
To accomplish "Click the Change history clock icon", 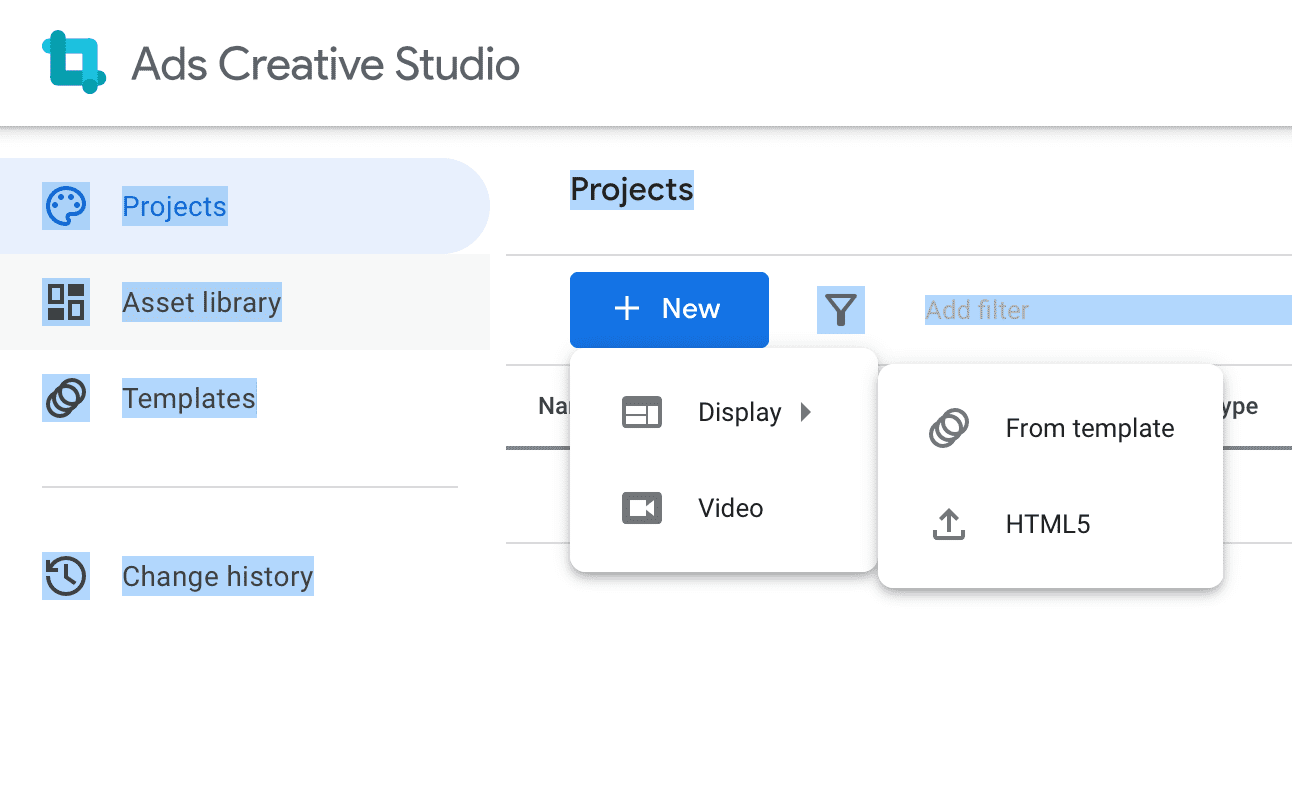I will tap(66, 576).
